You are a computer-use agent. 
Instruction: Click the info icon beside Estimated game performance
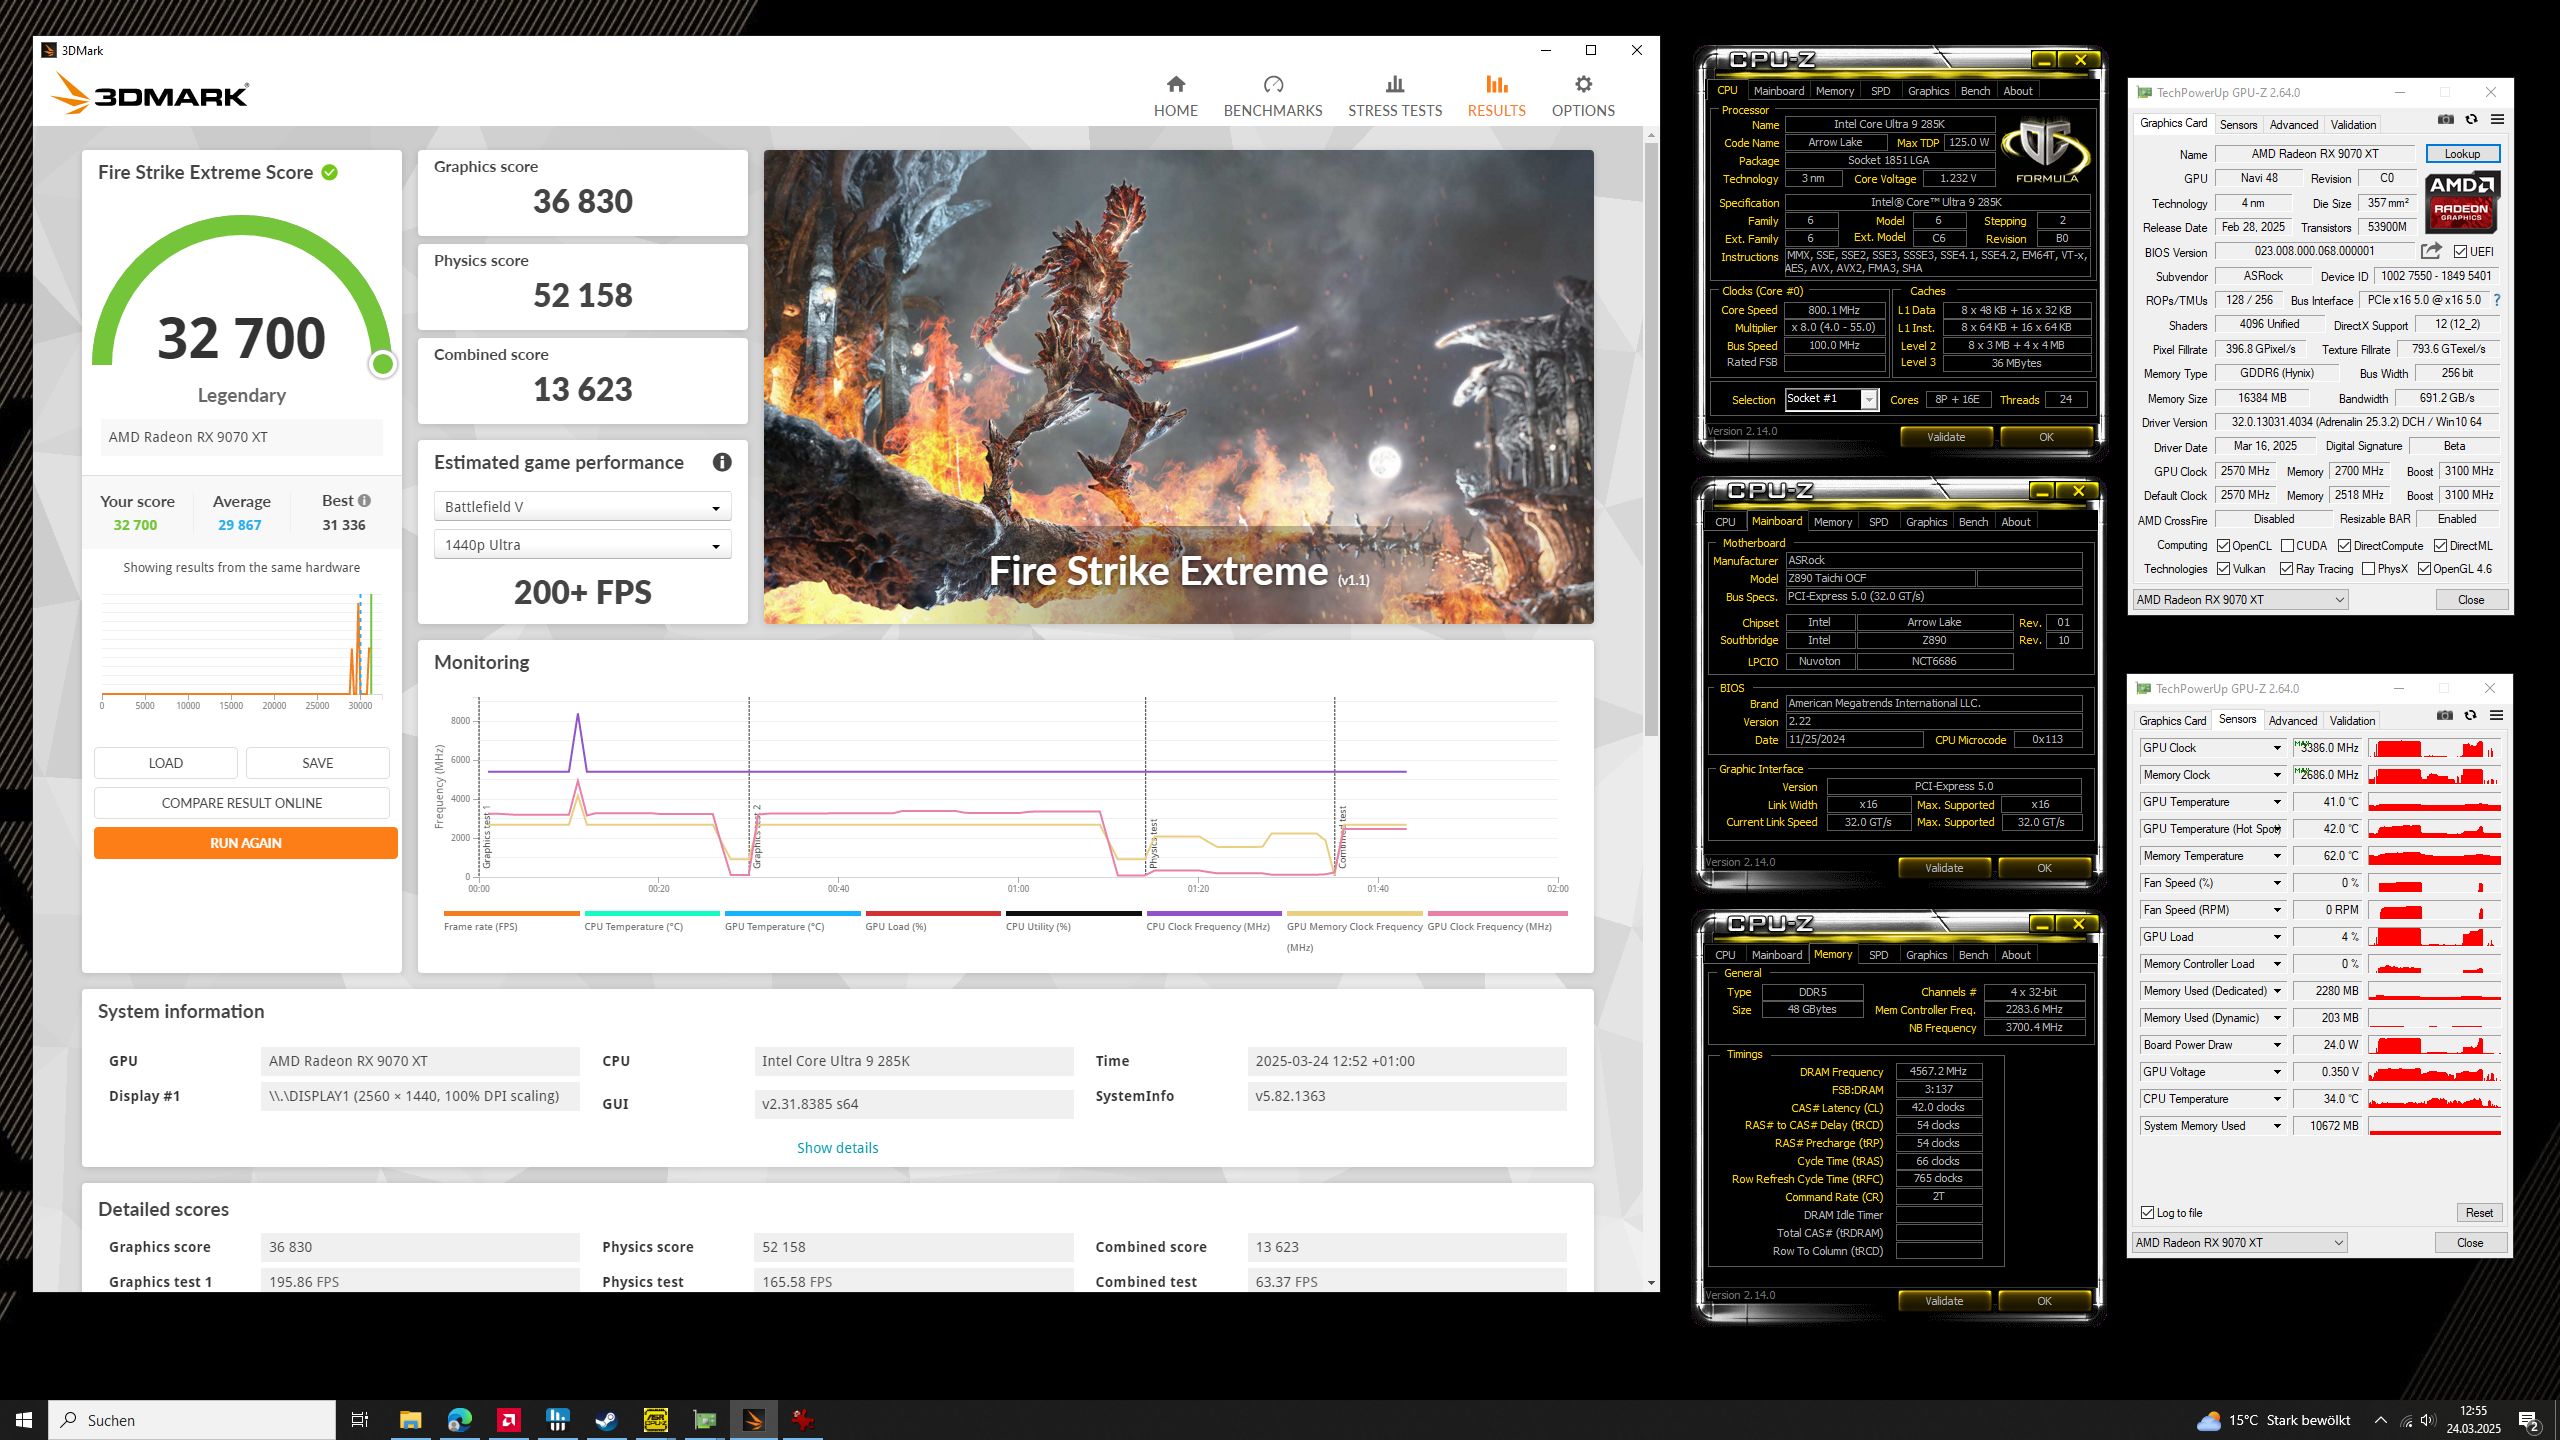[722, 462]
